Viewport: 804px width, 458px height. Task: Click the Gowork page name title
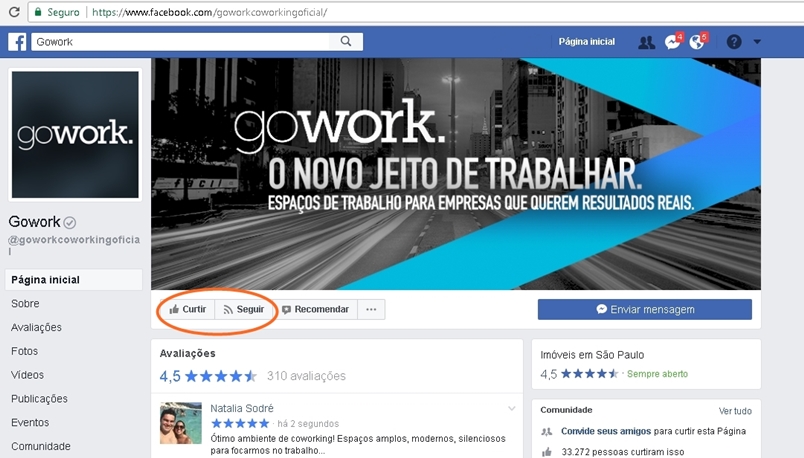[x=34, y=222]
